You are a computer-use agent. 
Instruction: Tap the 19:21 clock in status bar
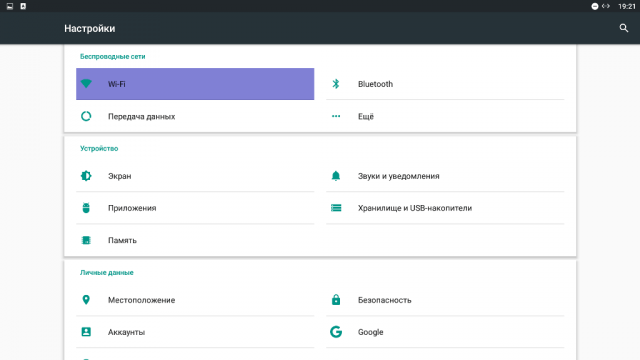(627, 6)
